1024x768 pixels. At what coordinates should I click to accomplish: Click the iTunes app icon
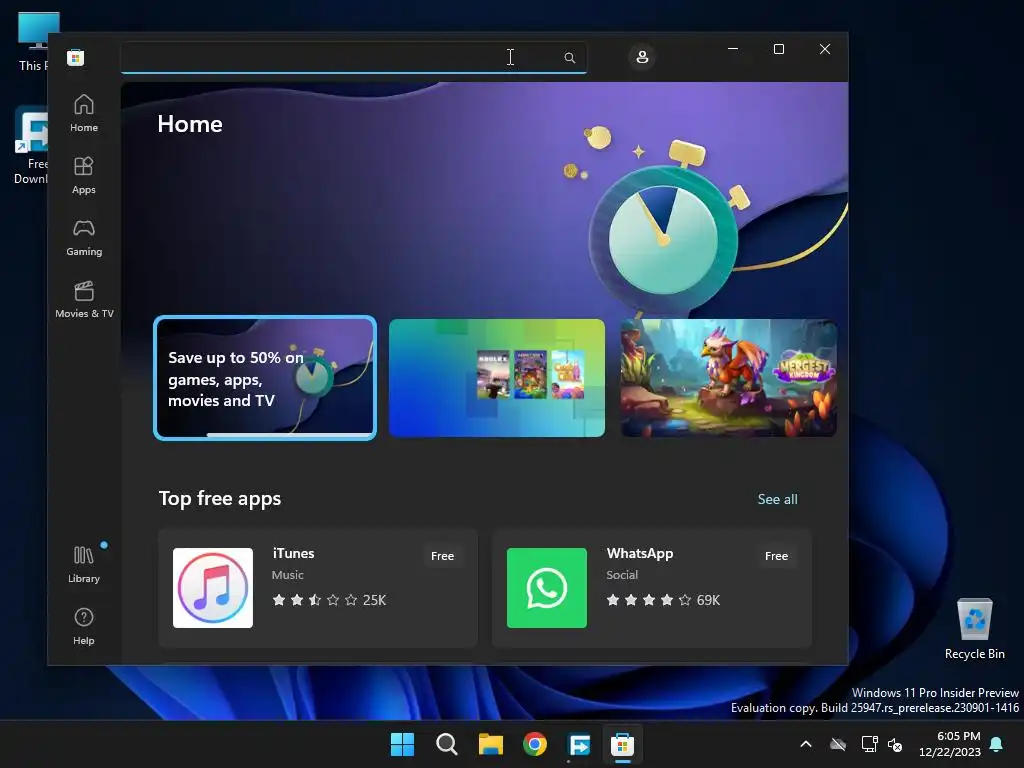coord(213,588)
